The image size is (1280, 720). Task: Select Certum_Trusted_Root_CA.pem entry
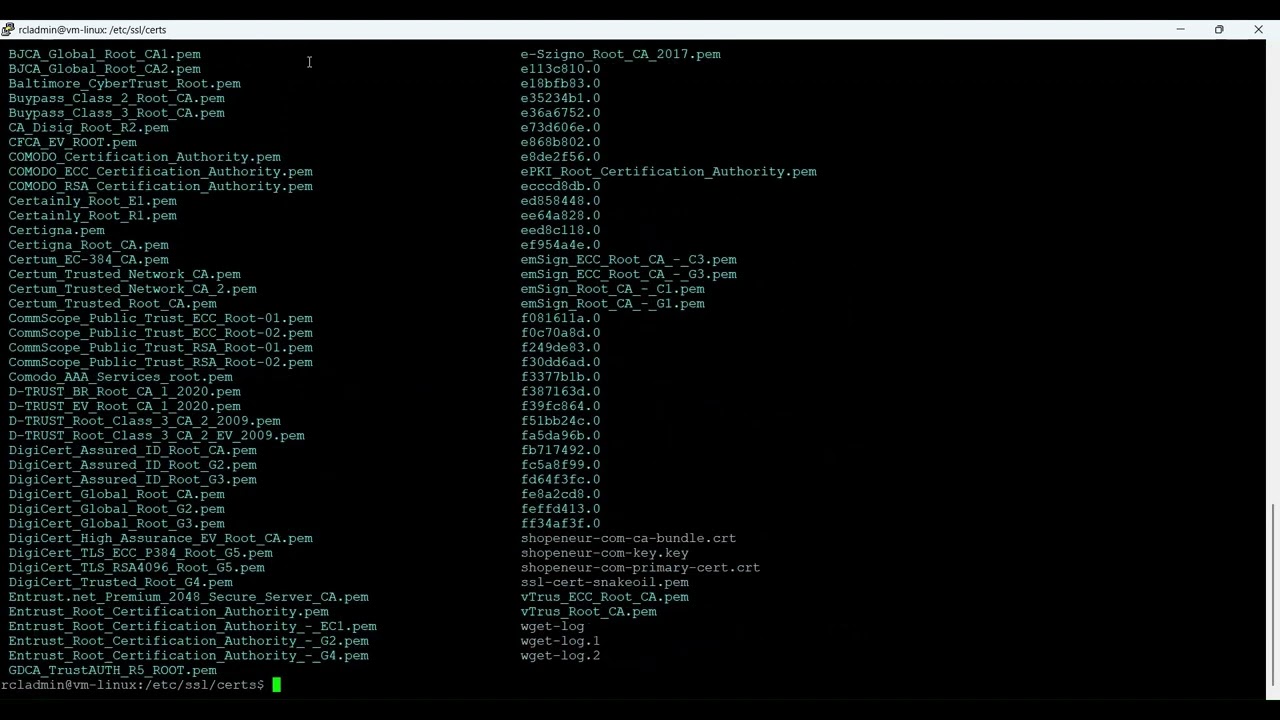click(113, 304)
